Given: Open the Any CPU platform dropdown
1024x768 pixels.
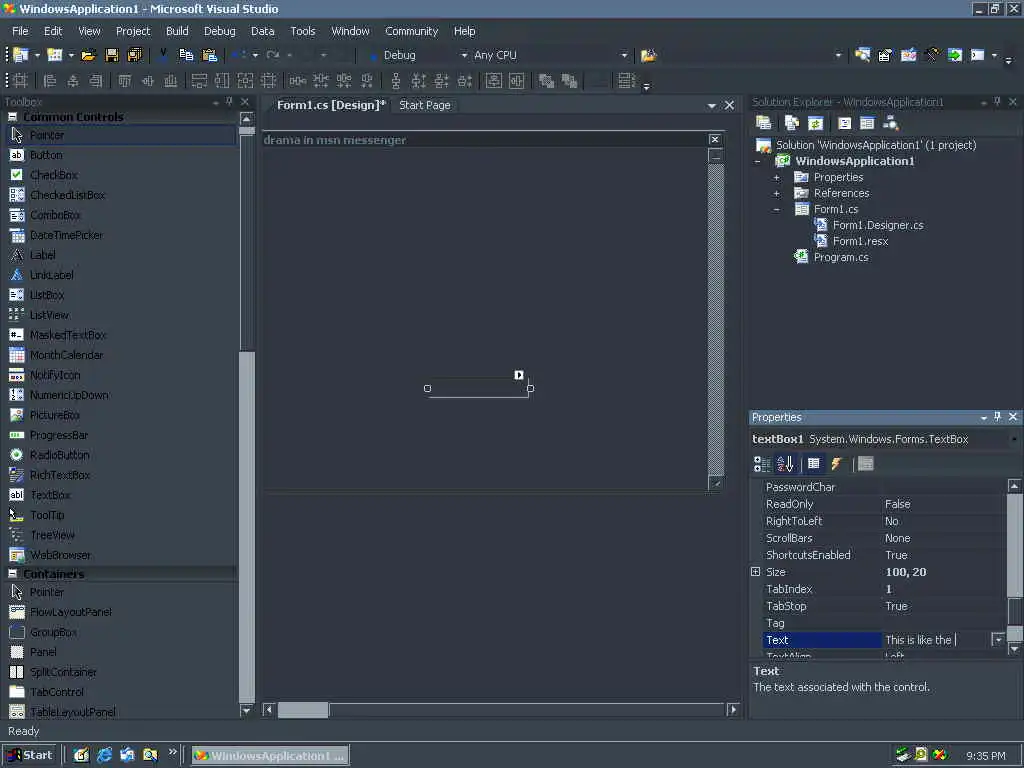Looking at the screenshot, I should coord(624,56).
